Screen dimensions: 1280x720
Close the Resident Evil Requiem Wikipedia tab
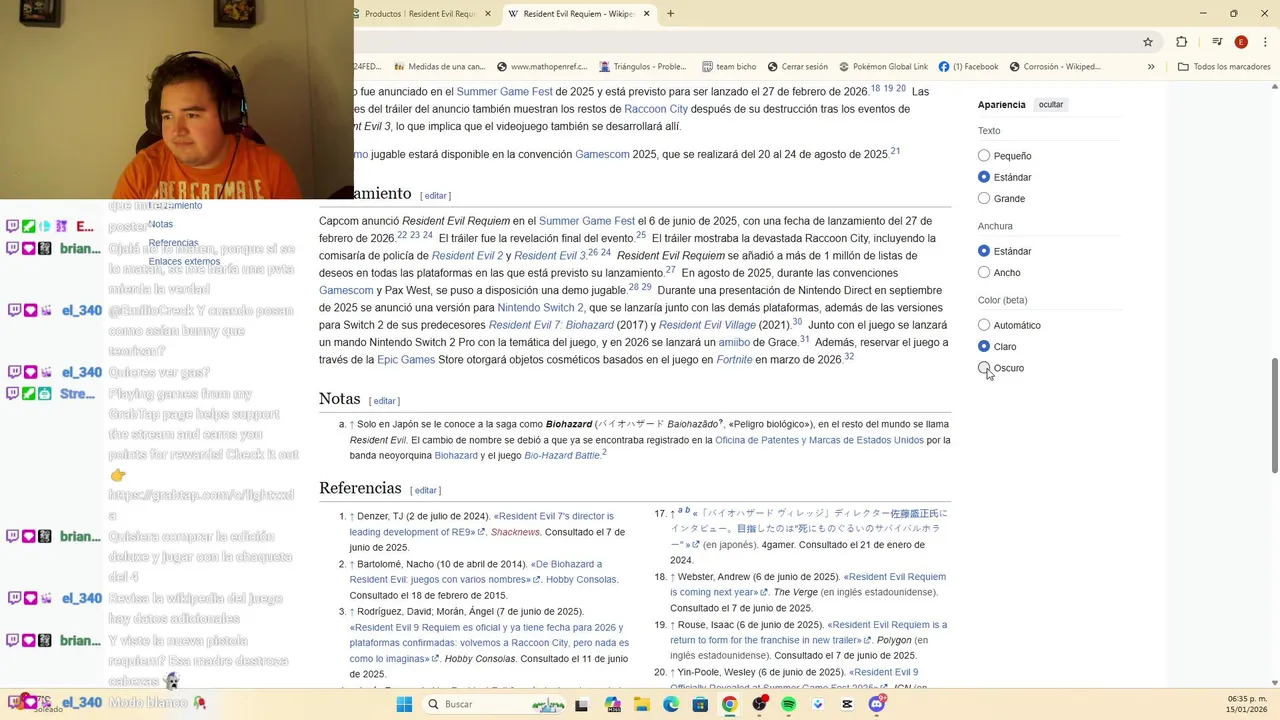pos(646,14)
